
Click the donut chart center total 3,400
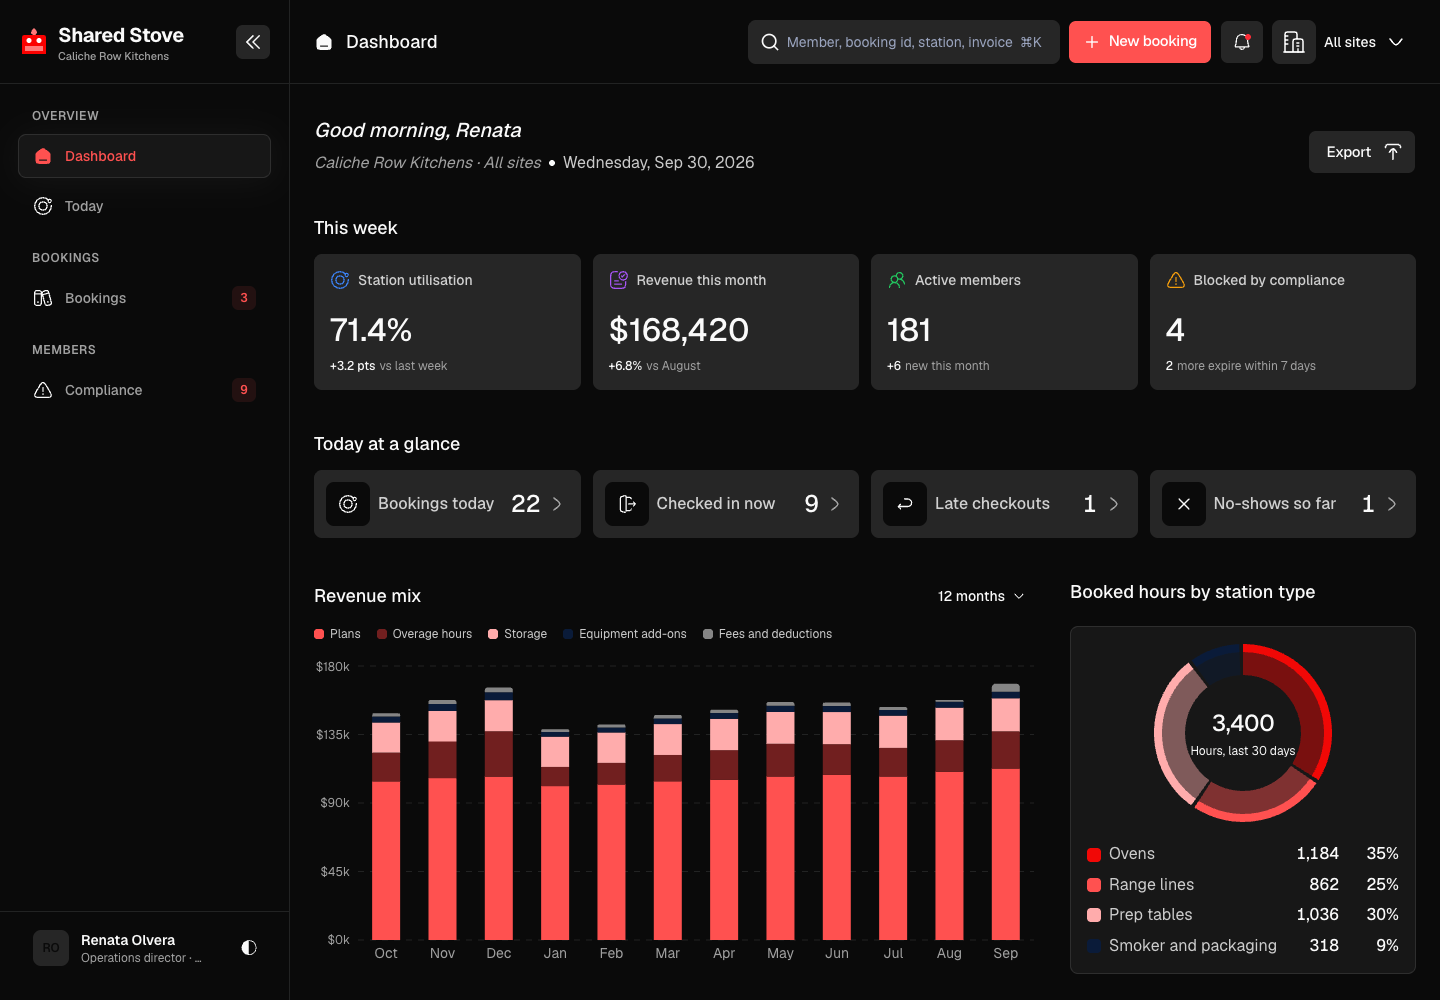pos(1243,723)
